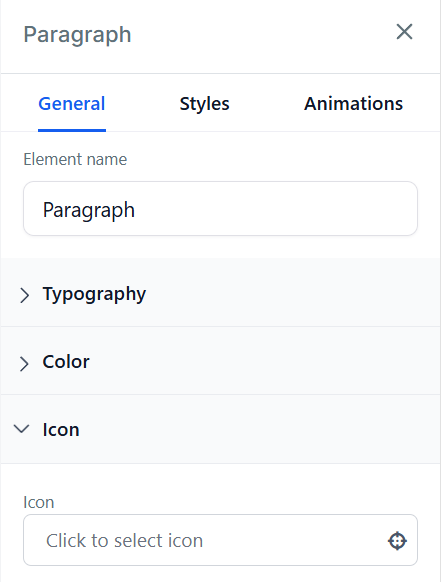The width and height of the screenshot is (441, 582).
Task: Open the Styles tab
Action: [205, 104]
